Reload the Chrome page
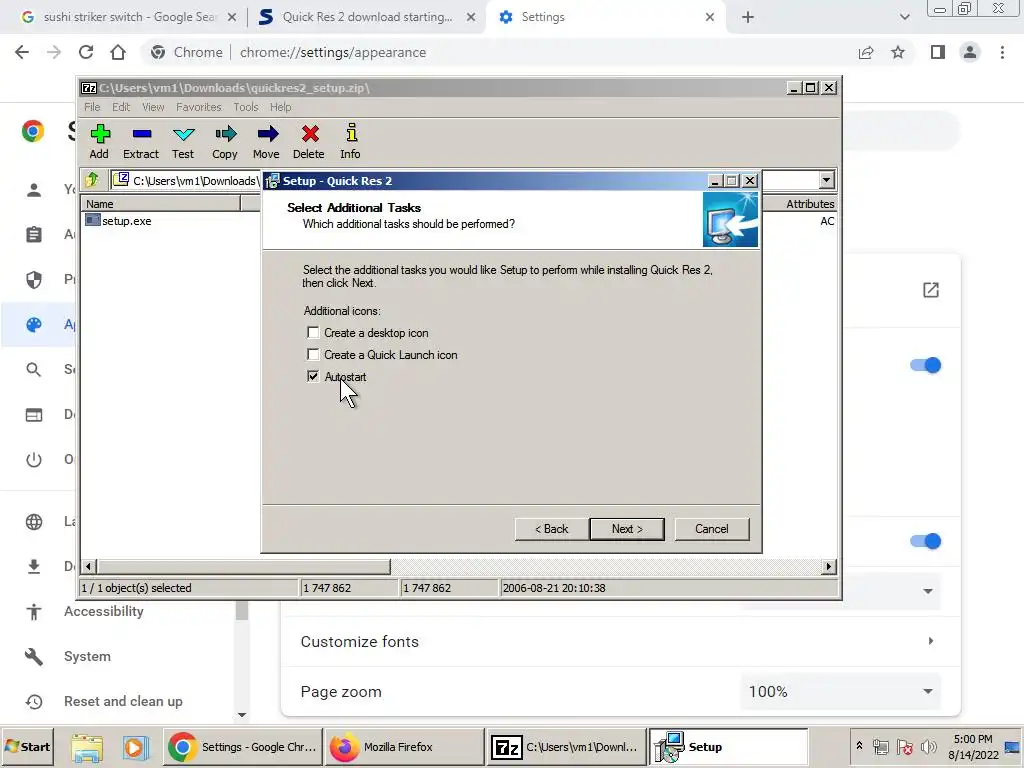1024x768 pixels. tap(86, 52)
